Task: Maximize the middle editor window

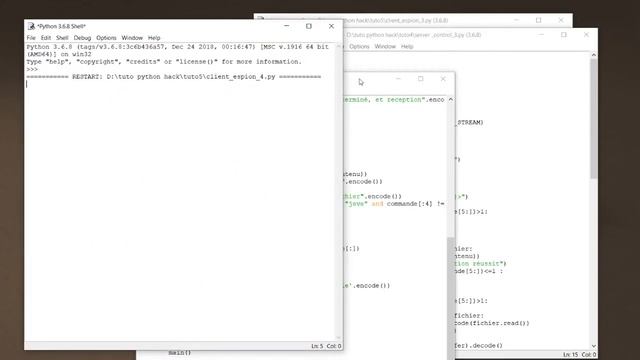Action: [x=420, y=79]
